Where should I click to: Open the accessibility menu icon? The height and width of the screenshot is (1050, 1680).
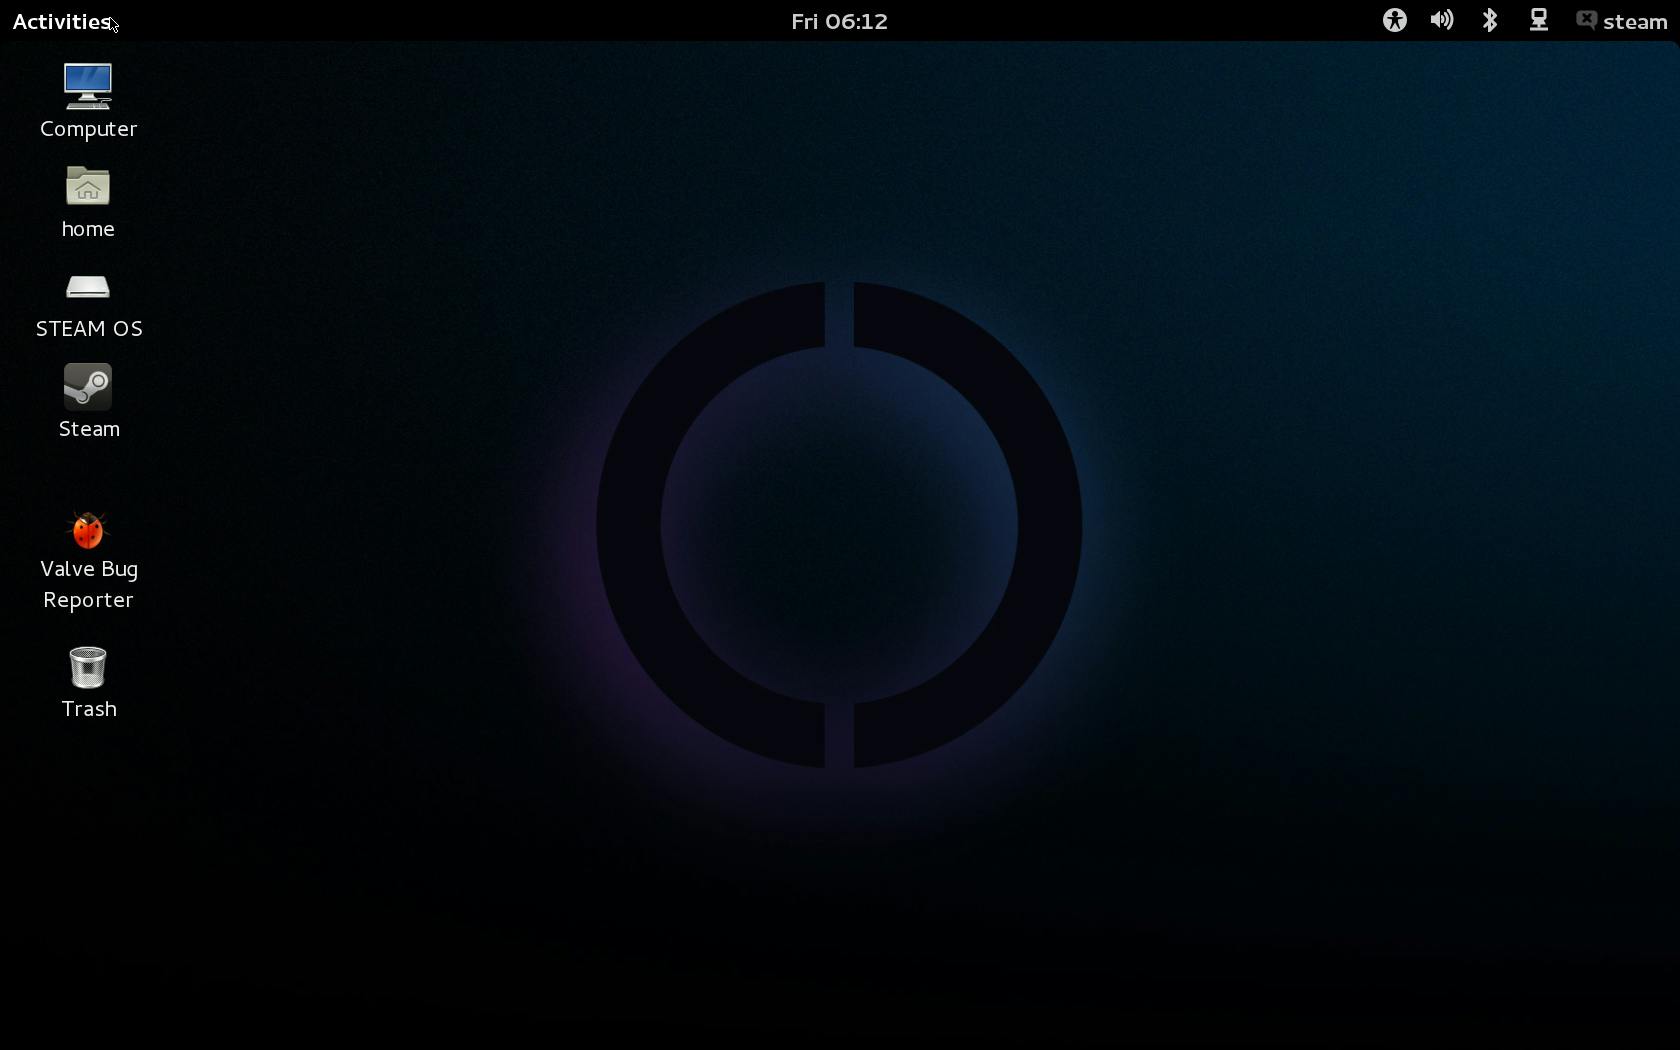point(1395,21)
